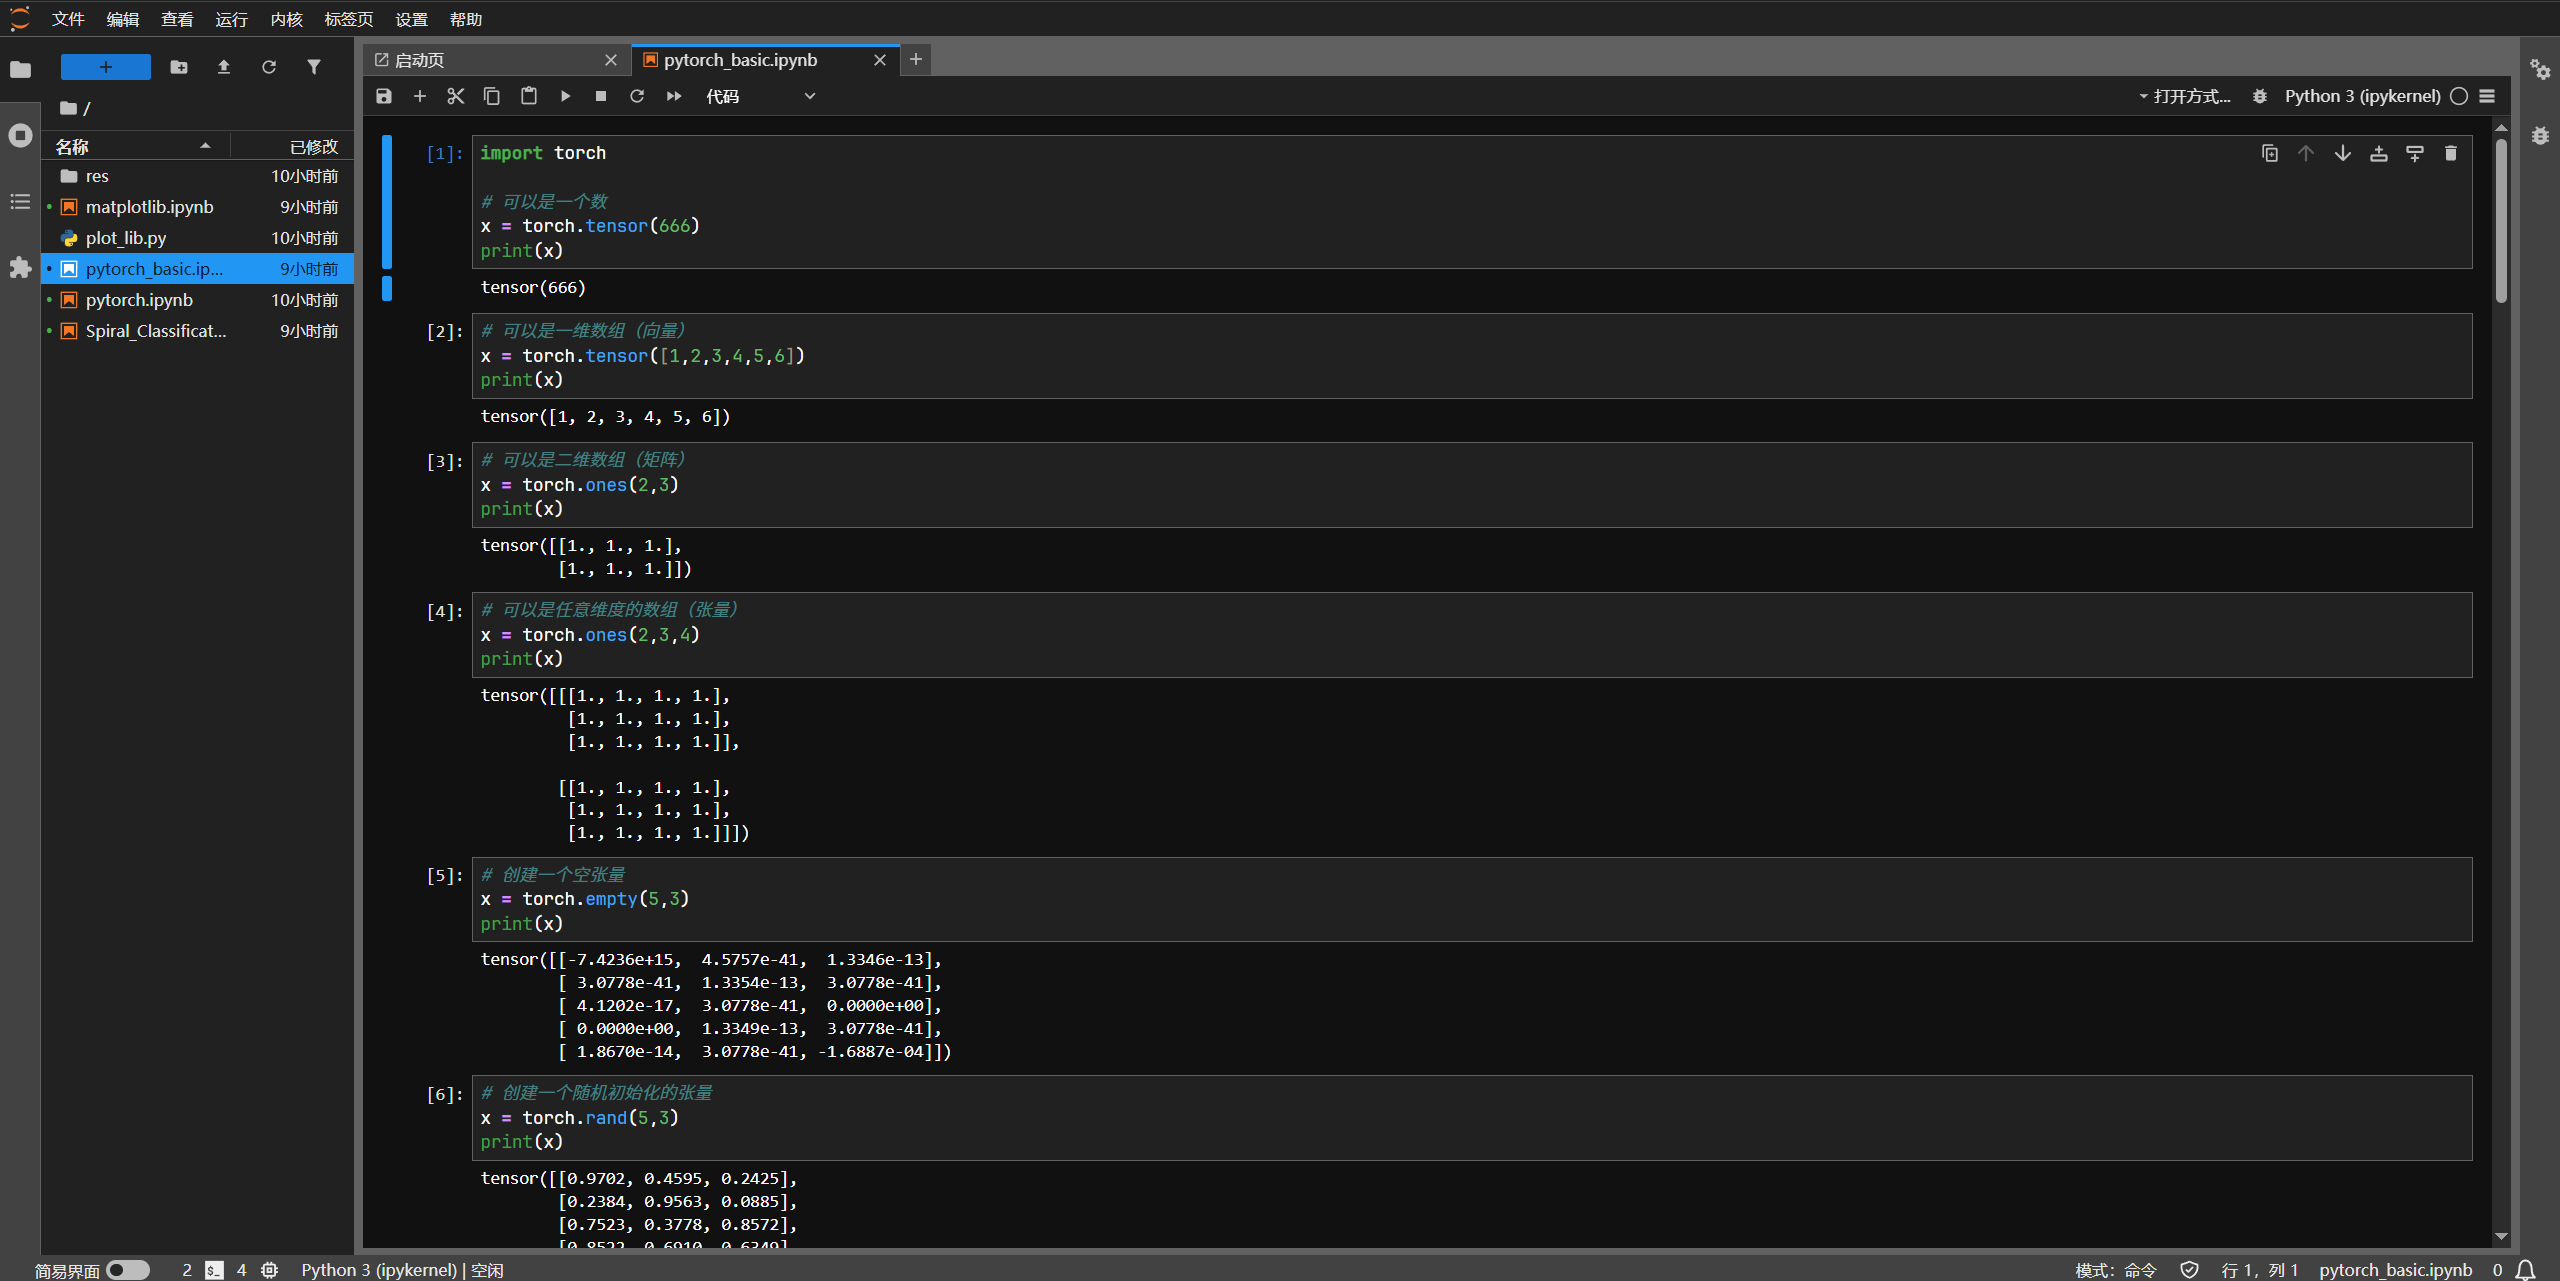The width and height of the screenshot is (2560, 1281).
Task: Upload files using the upload icon
Action: click(x=224, y=67)
